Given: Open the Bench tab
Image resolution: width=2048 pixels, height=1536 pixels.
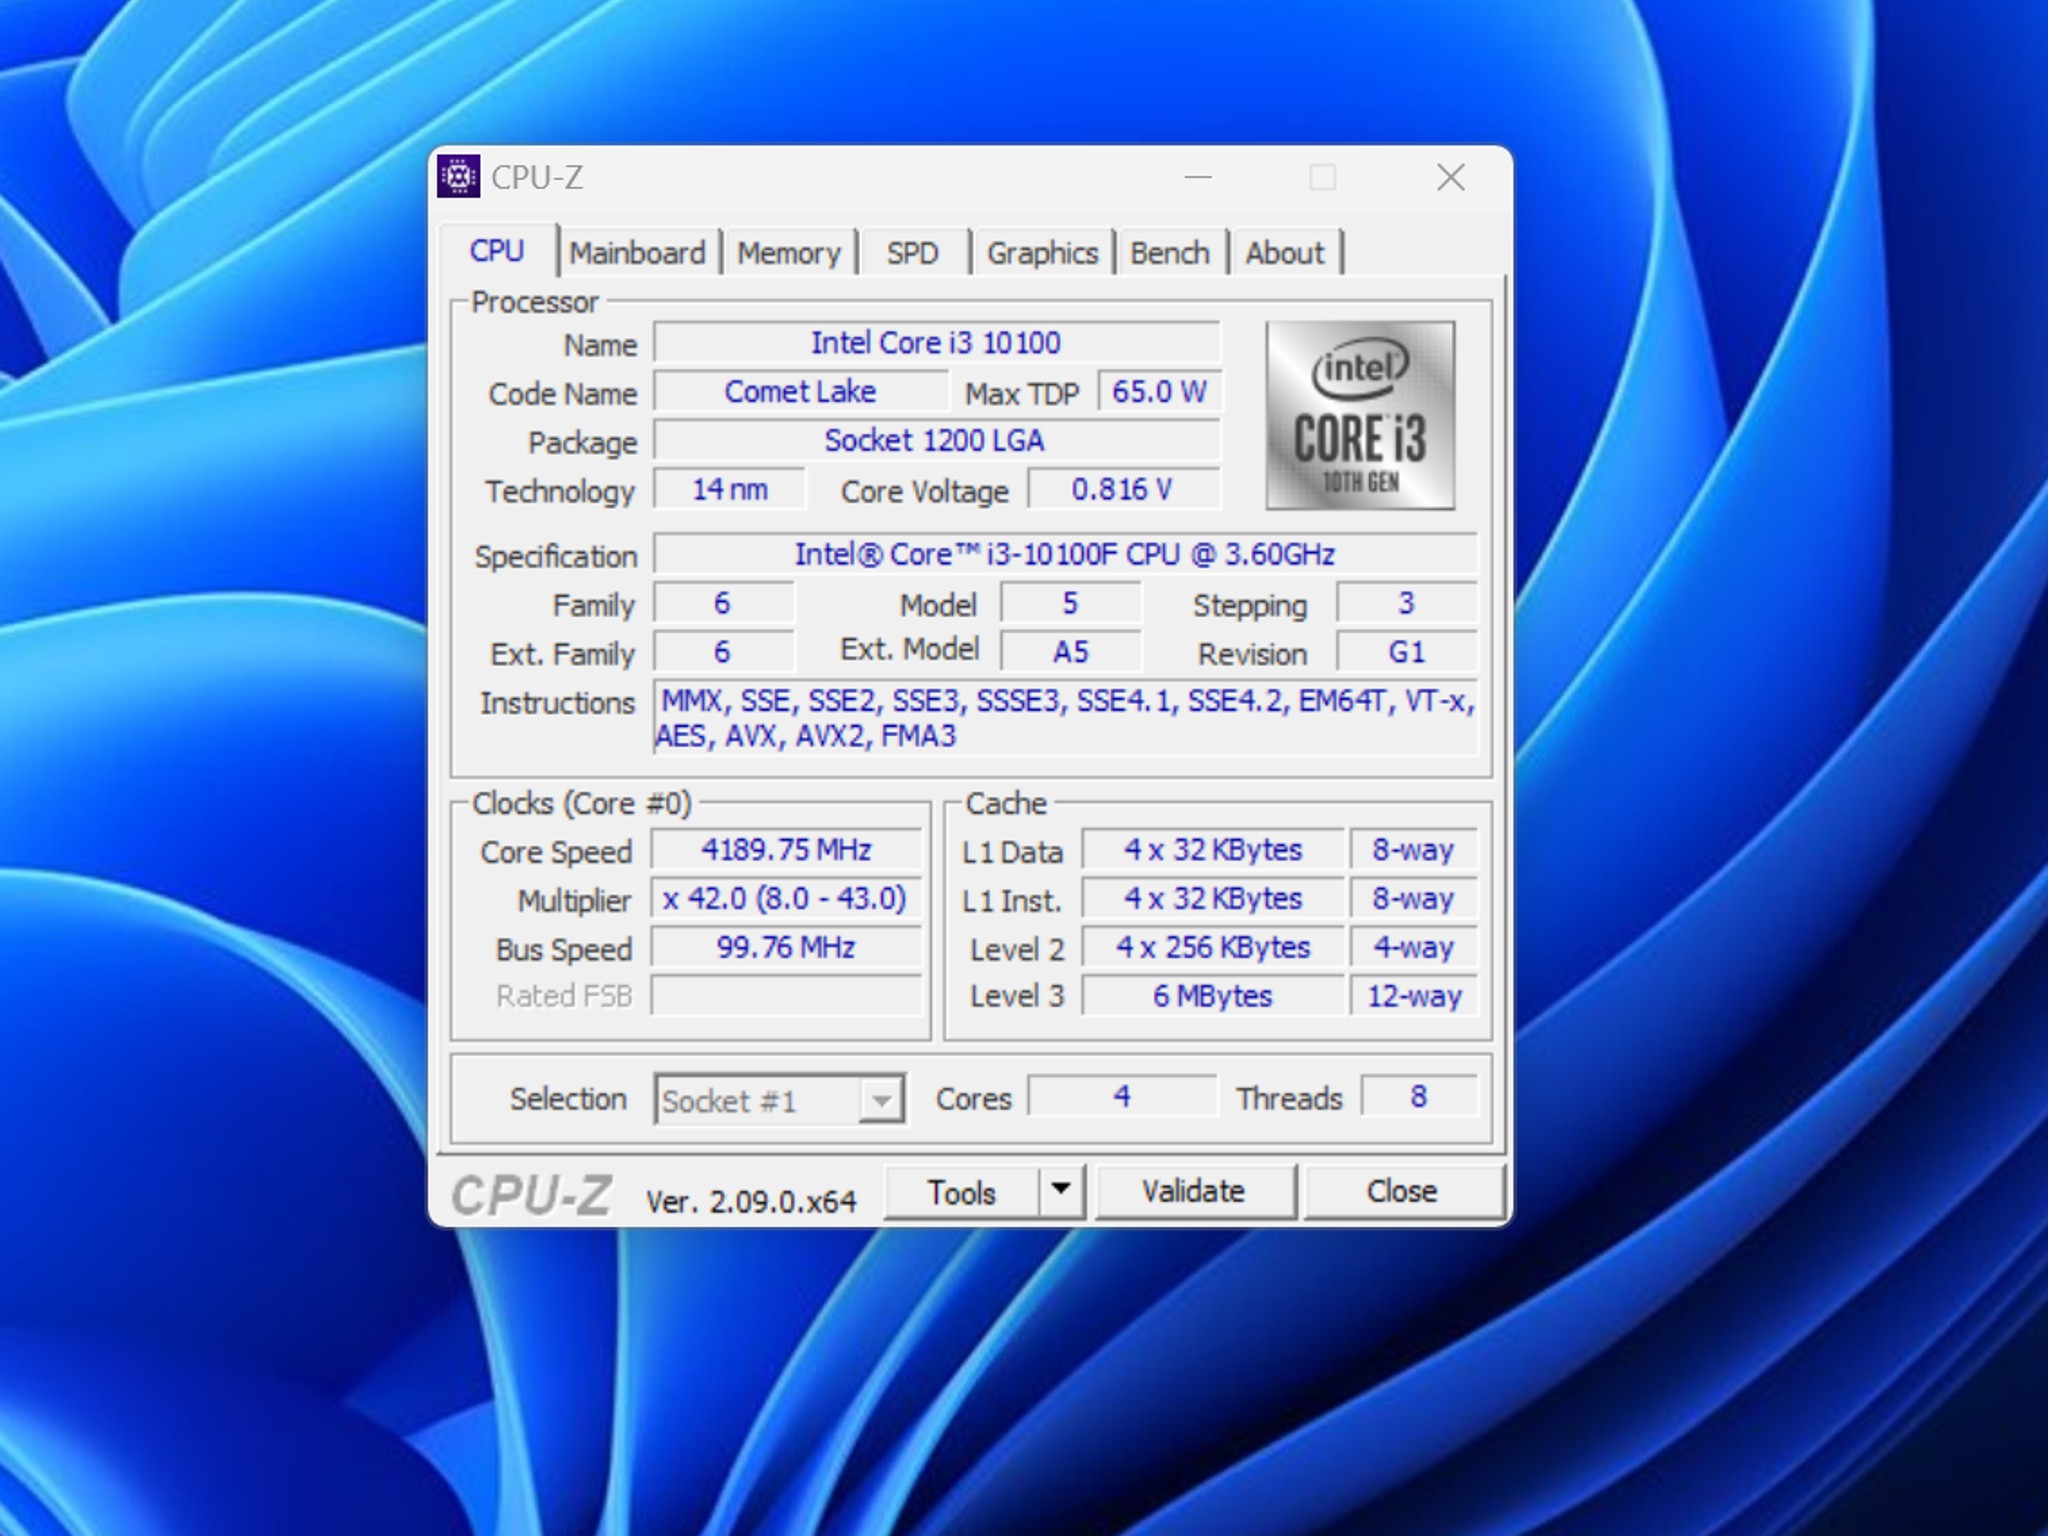Looking at the screenshot, I should click(1172, 253).
